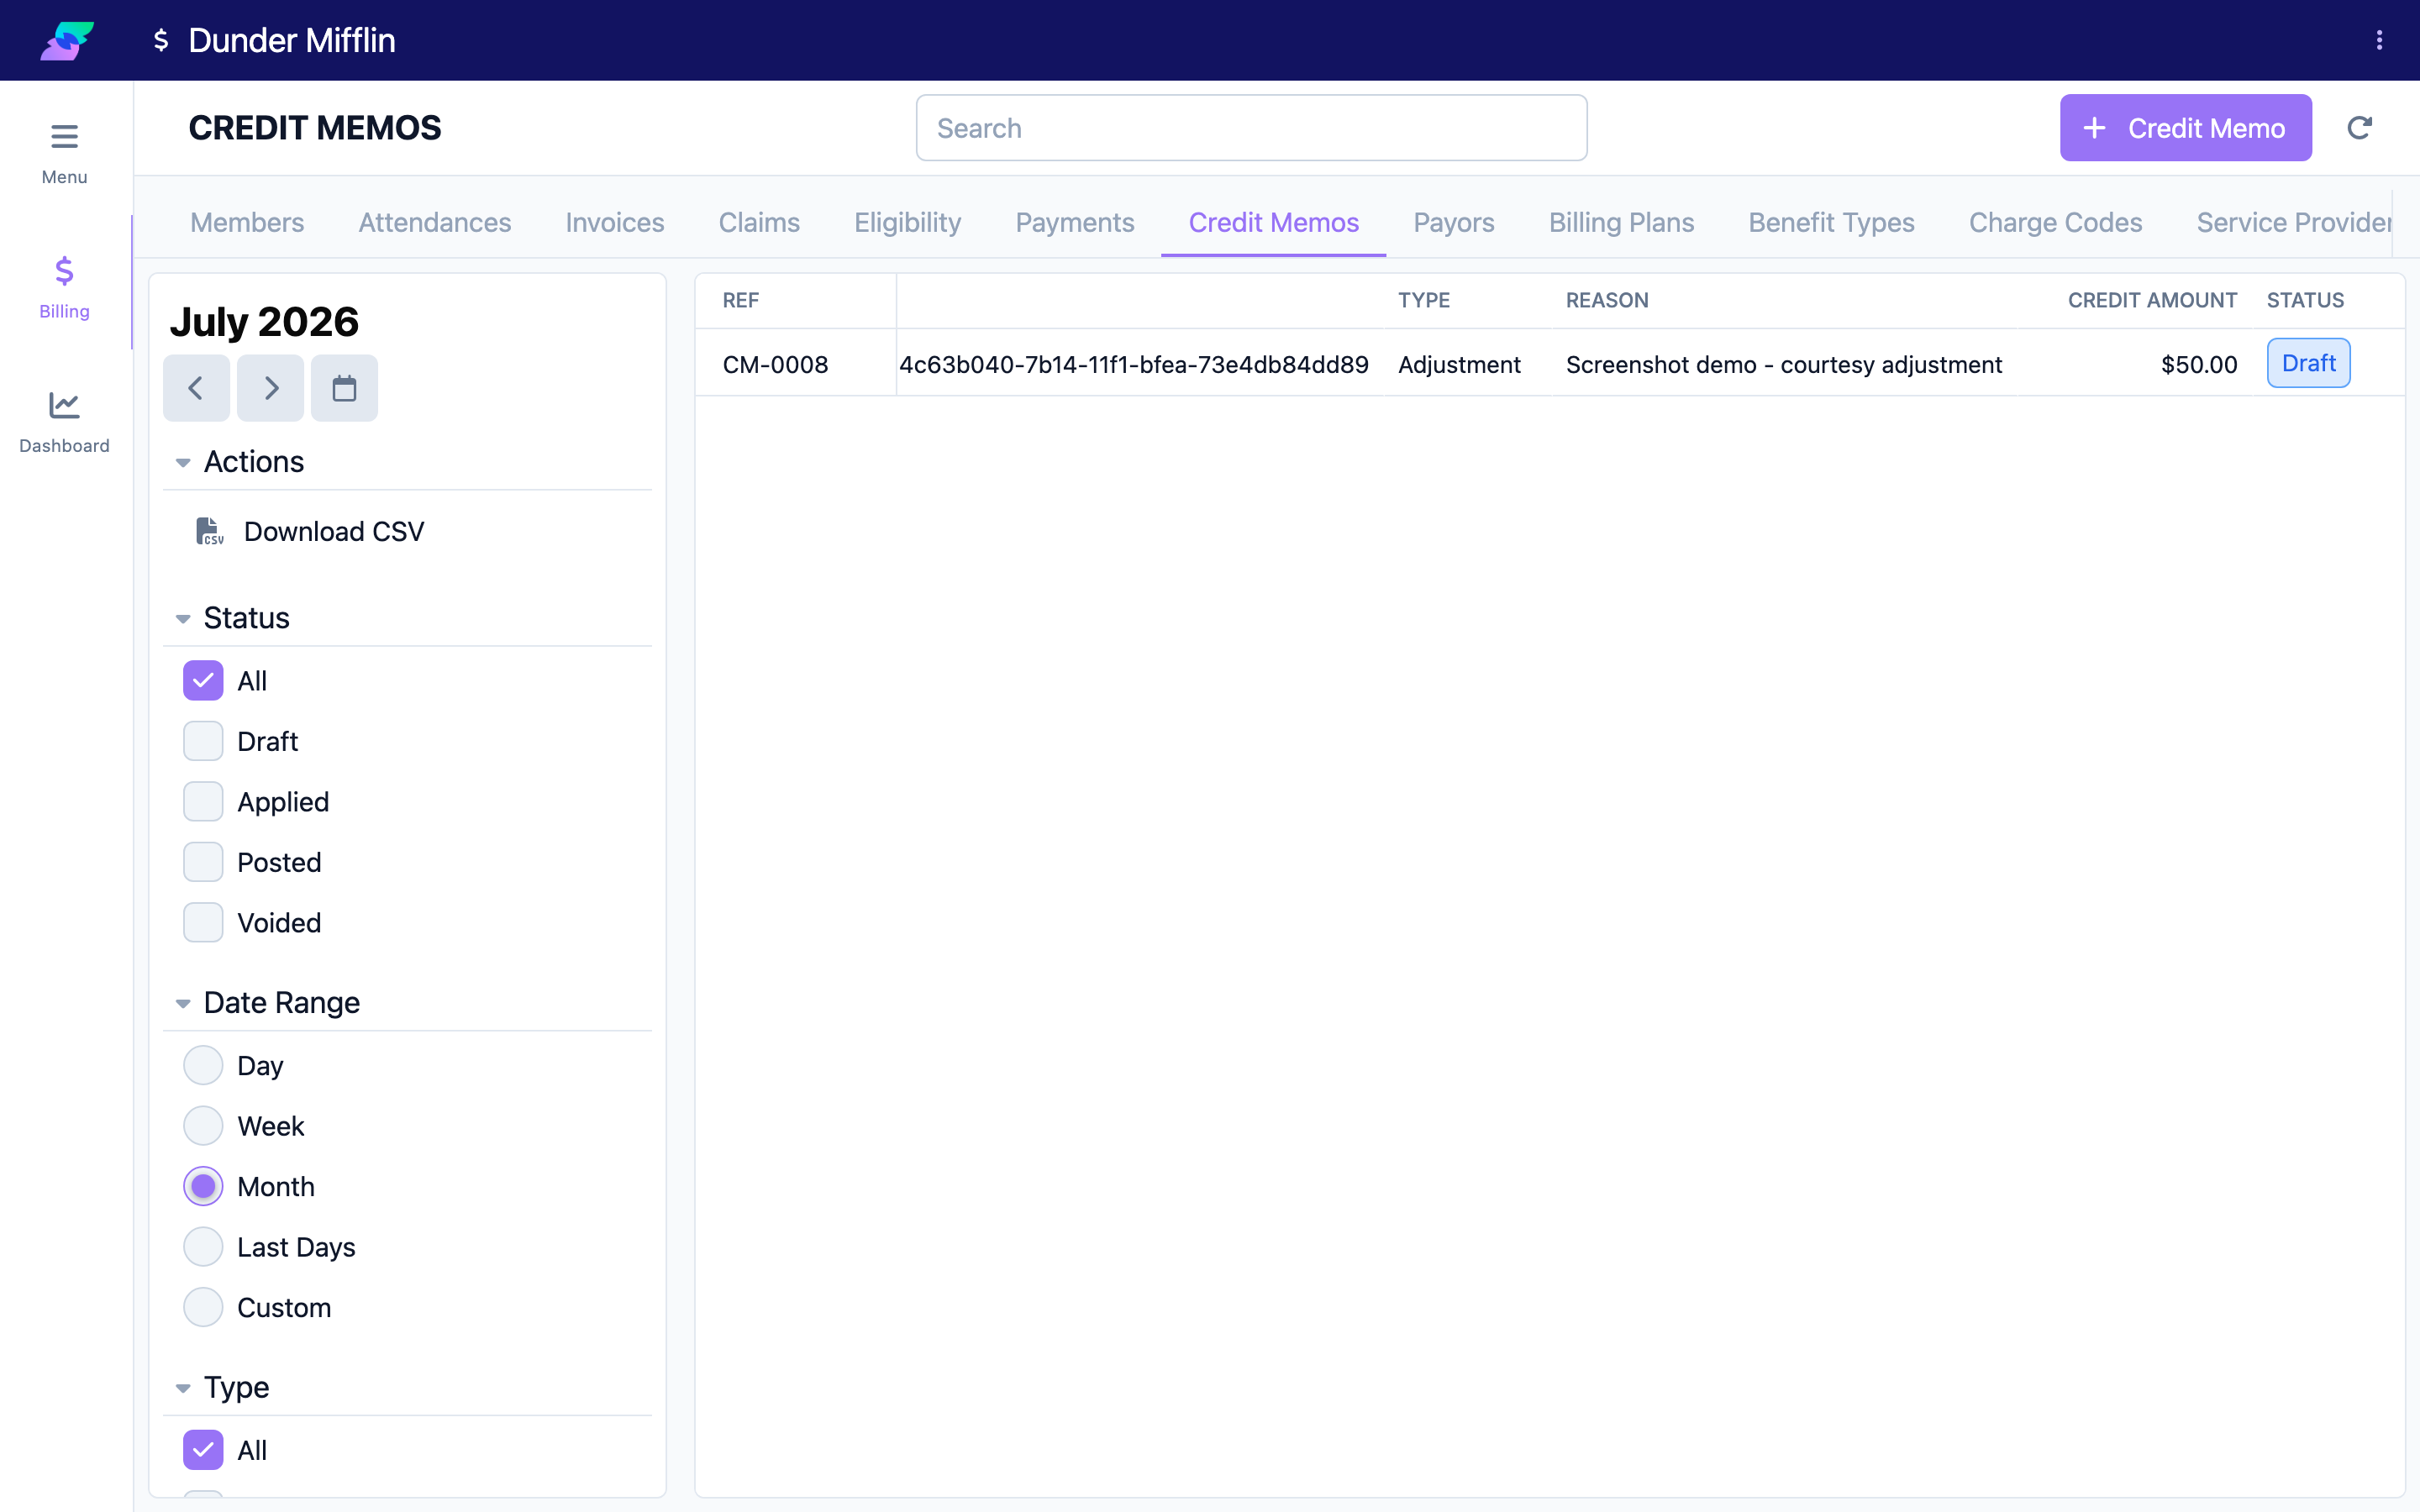This screenshot has height=1512, width=2420.
Task: Open the Dashboard chart icon
Action: 64,405
